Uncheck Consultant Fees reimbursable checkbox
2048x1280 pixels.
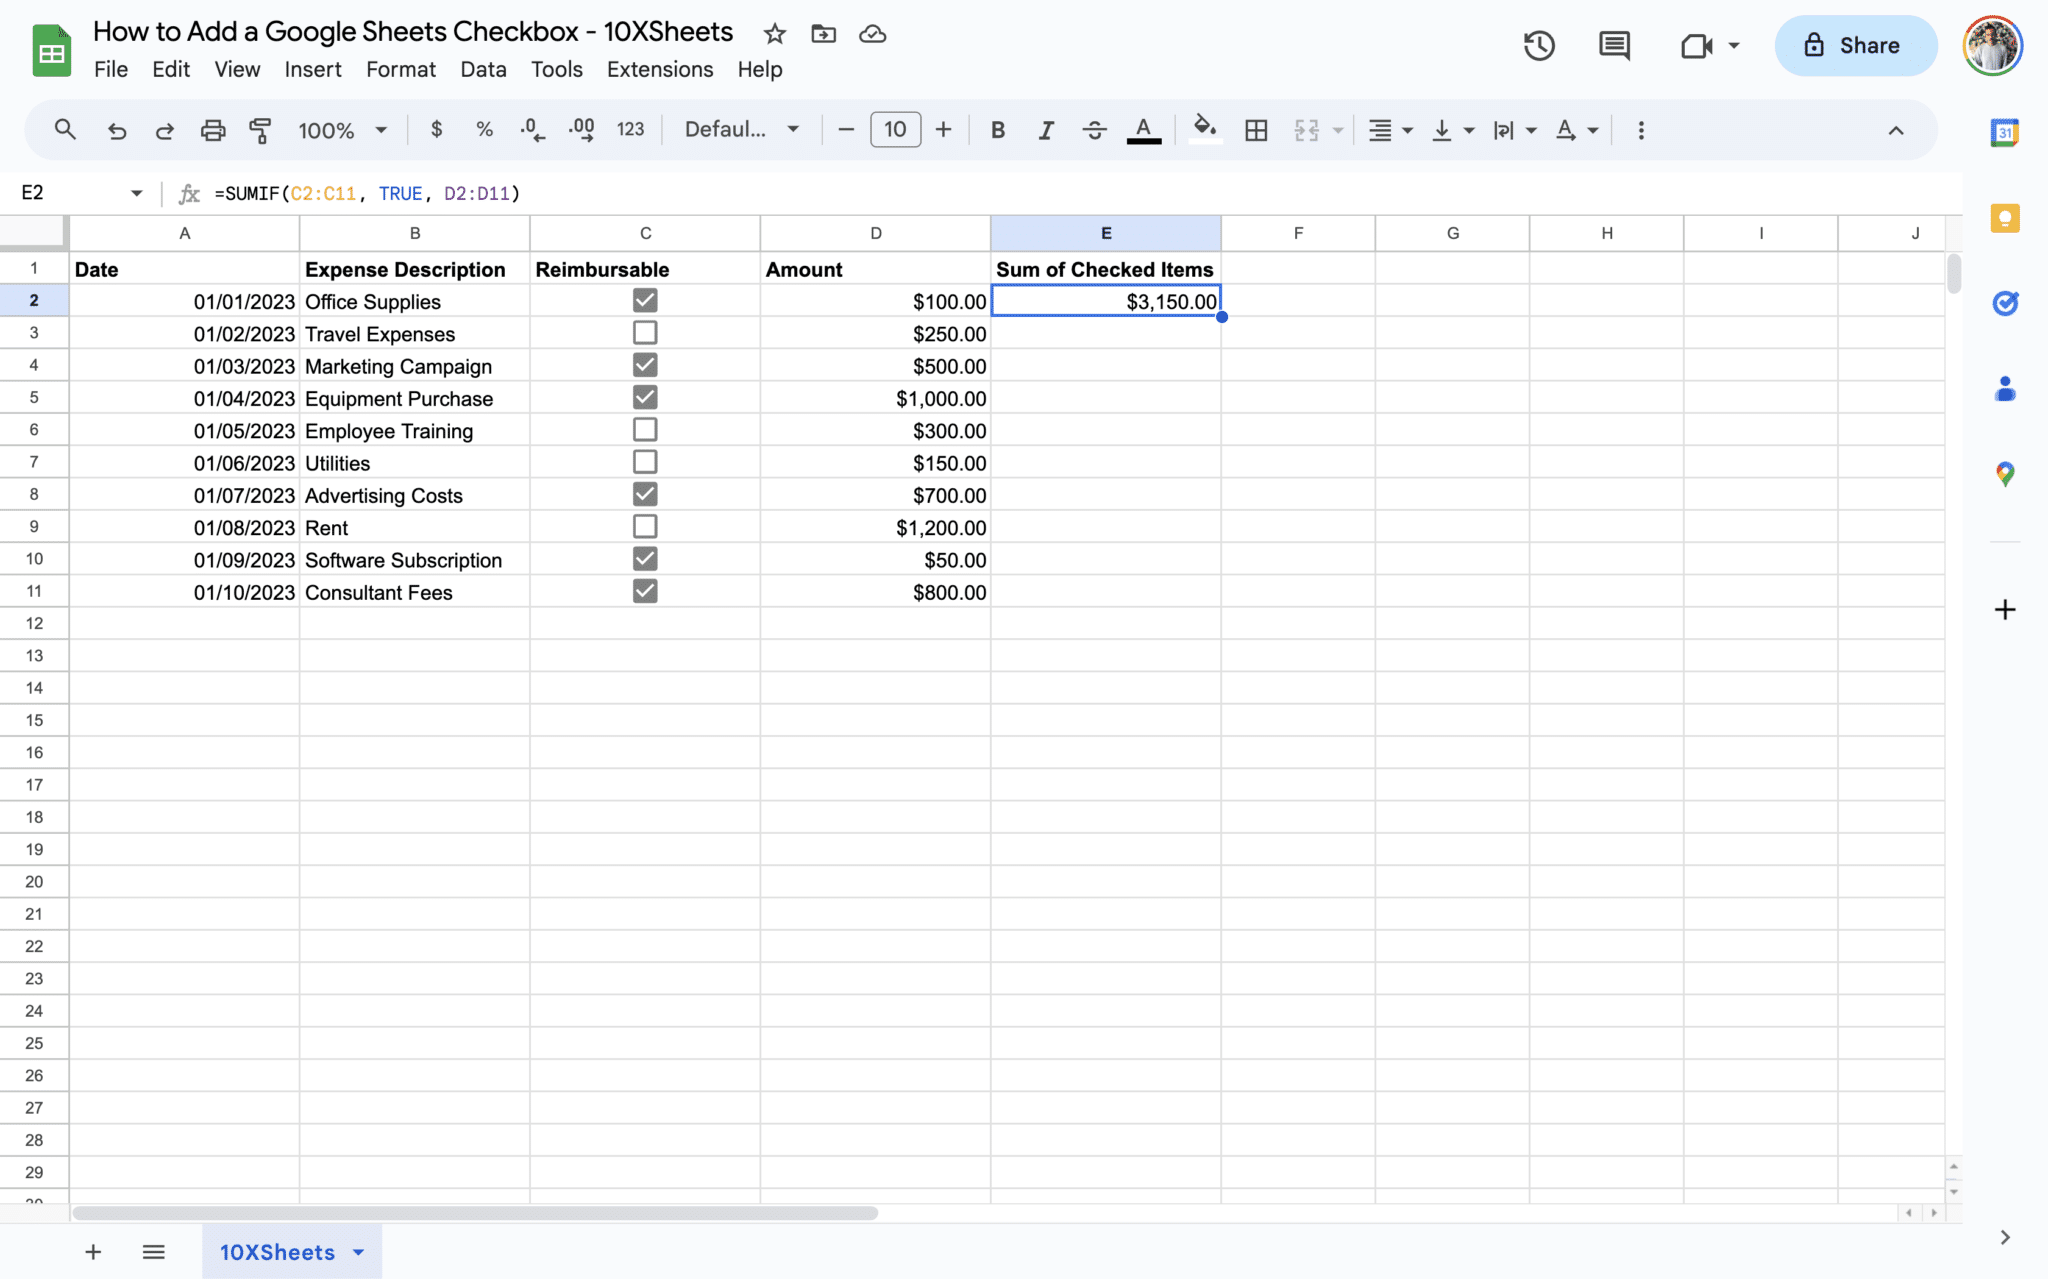[x=645, y=591]
